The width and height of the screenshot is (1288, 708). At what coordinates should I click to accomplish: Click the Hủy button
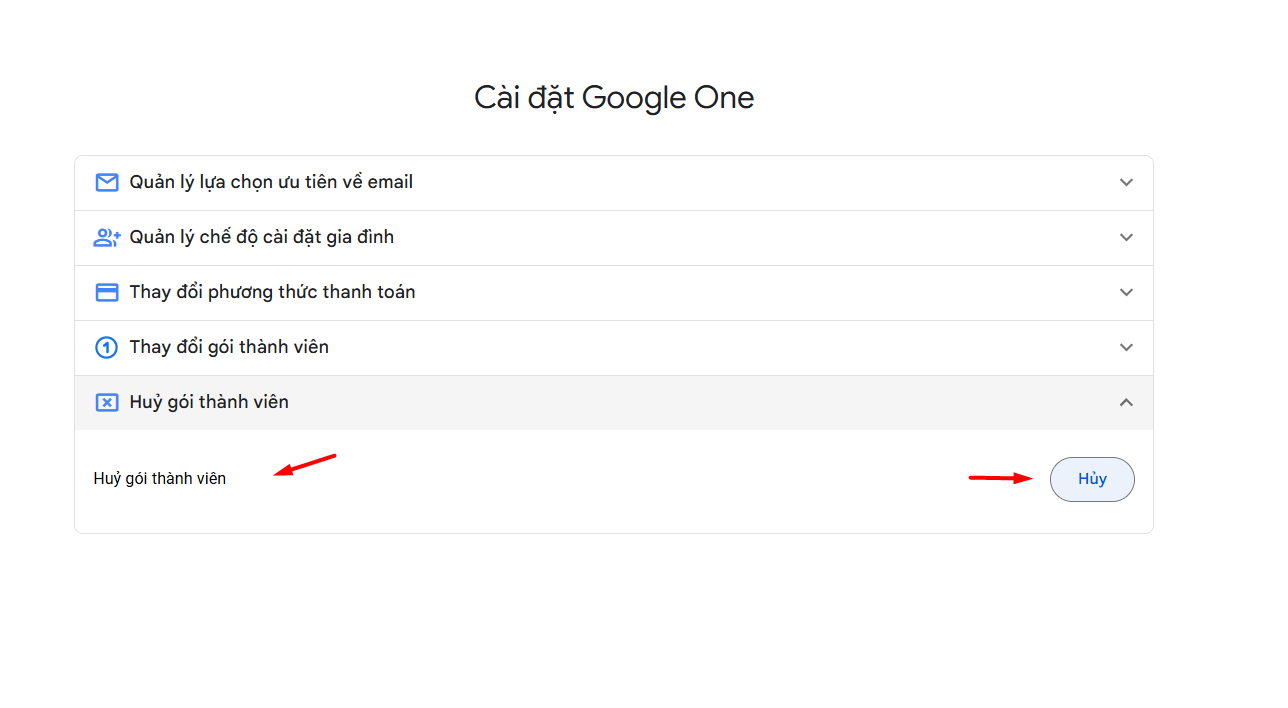1092,479
